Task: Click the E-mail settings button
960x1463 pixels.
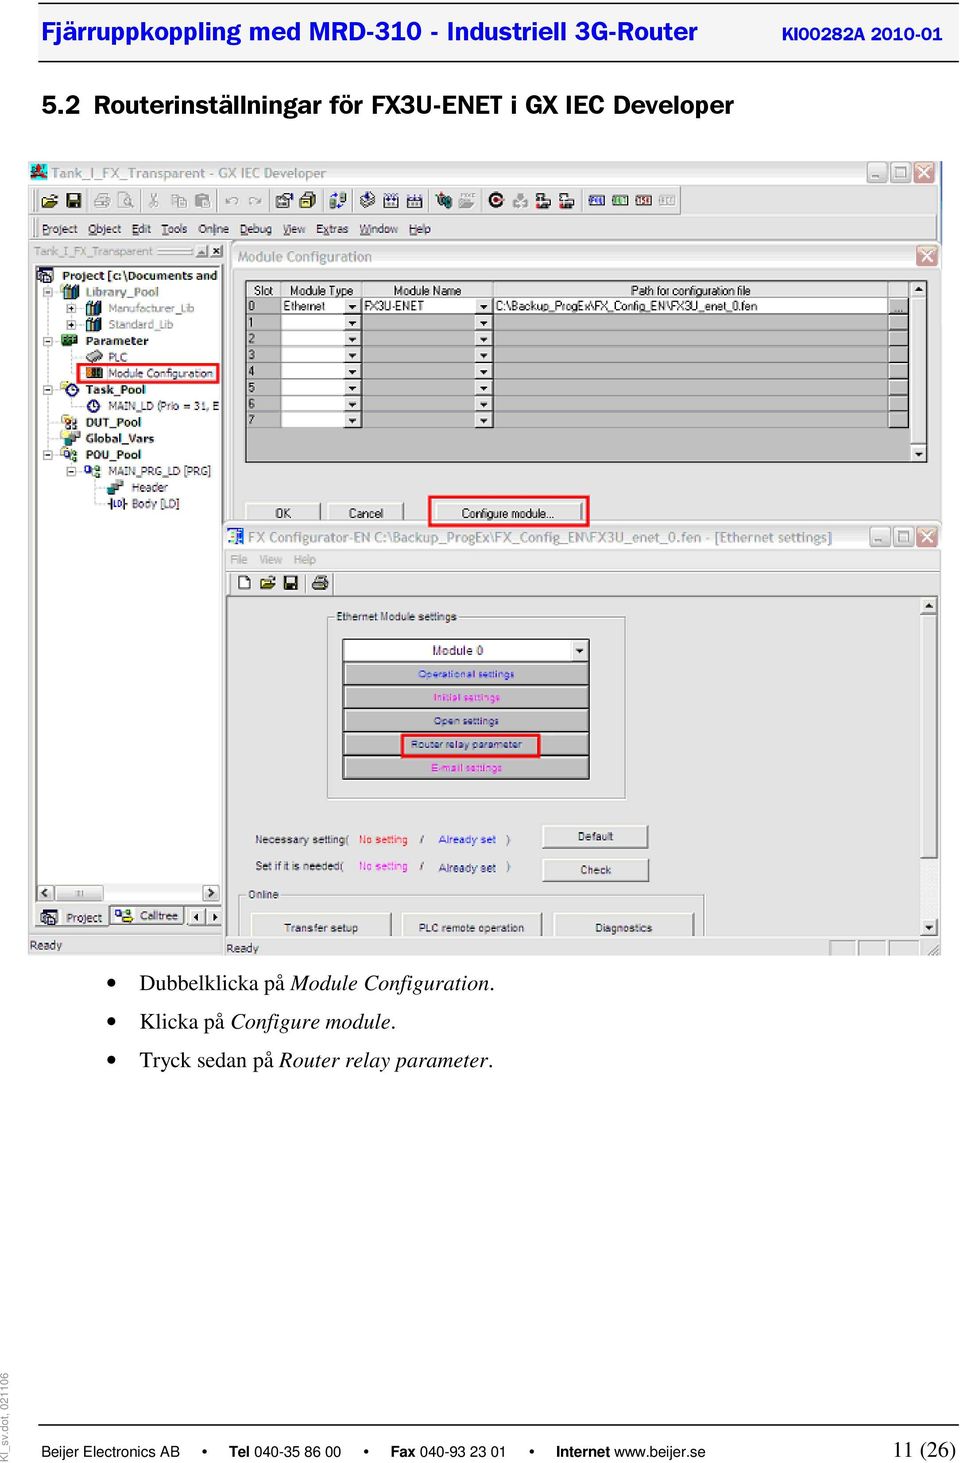Action: tap(466, 768)
